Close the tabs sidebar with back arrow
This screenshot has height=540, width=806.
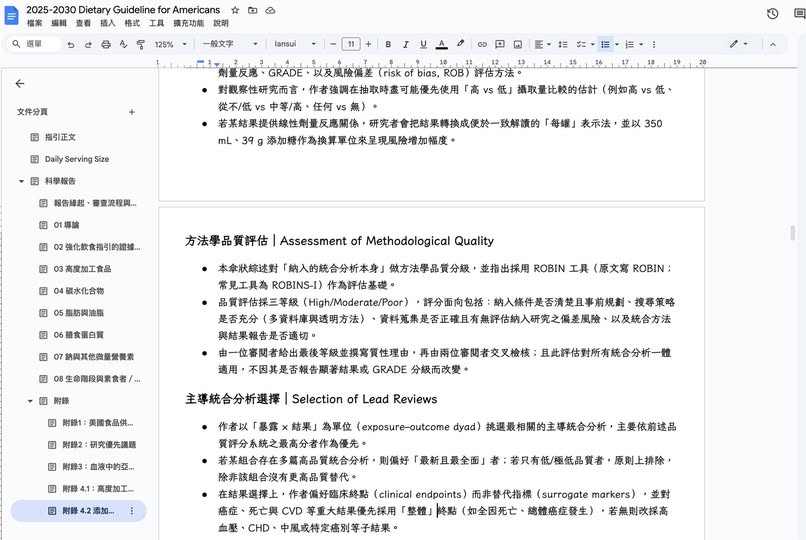(20, 84)
